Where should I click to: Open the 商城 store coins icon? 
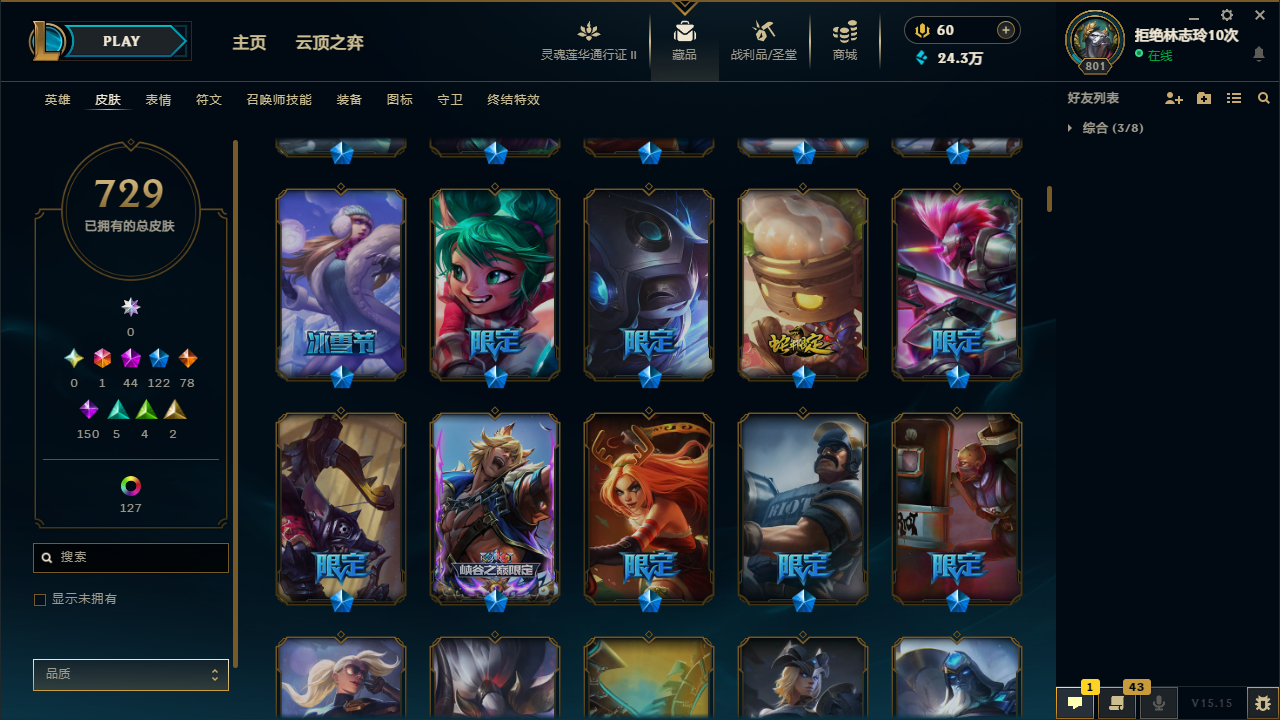tap(845, 31)
